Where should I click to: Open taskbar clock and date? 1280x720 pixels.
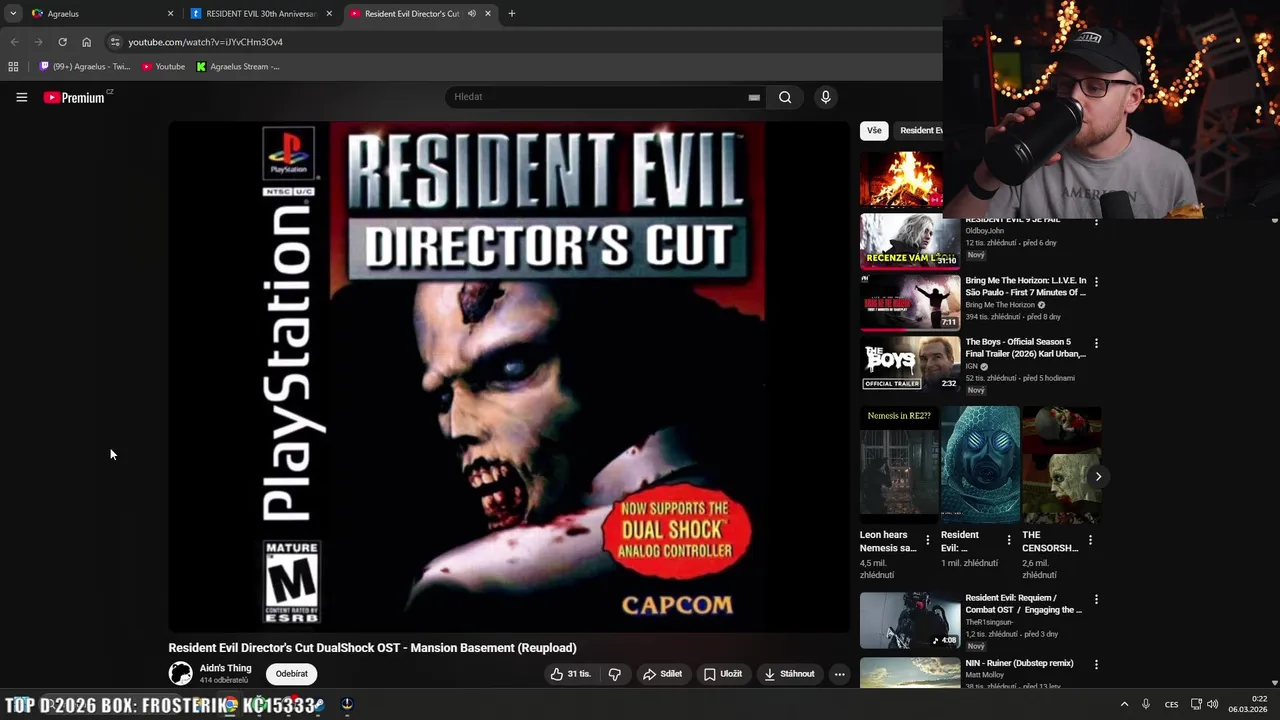tap(1247, 704)
